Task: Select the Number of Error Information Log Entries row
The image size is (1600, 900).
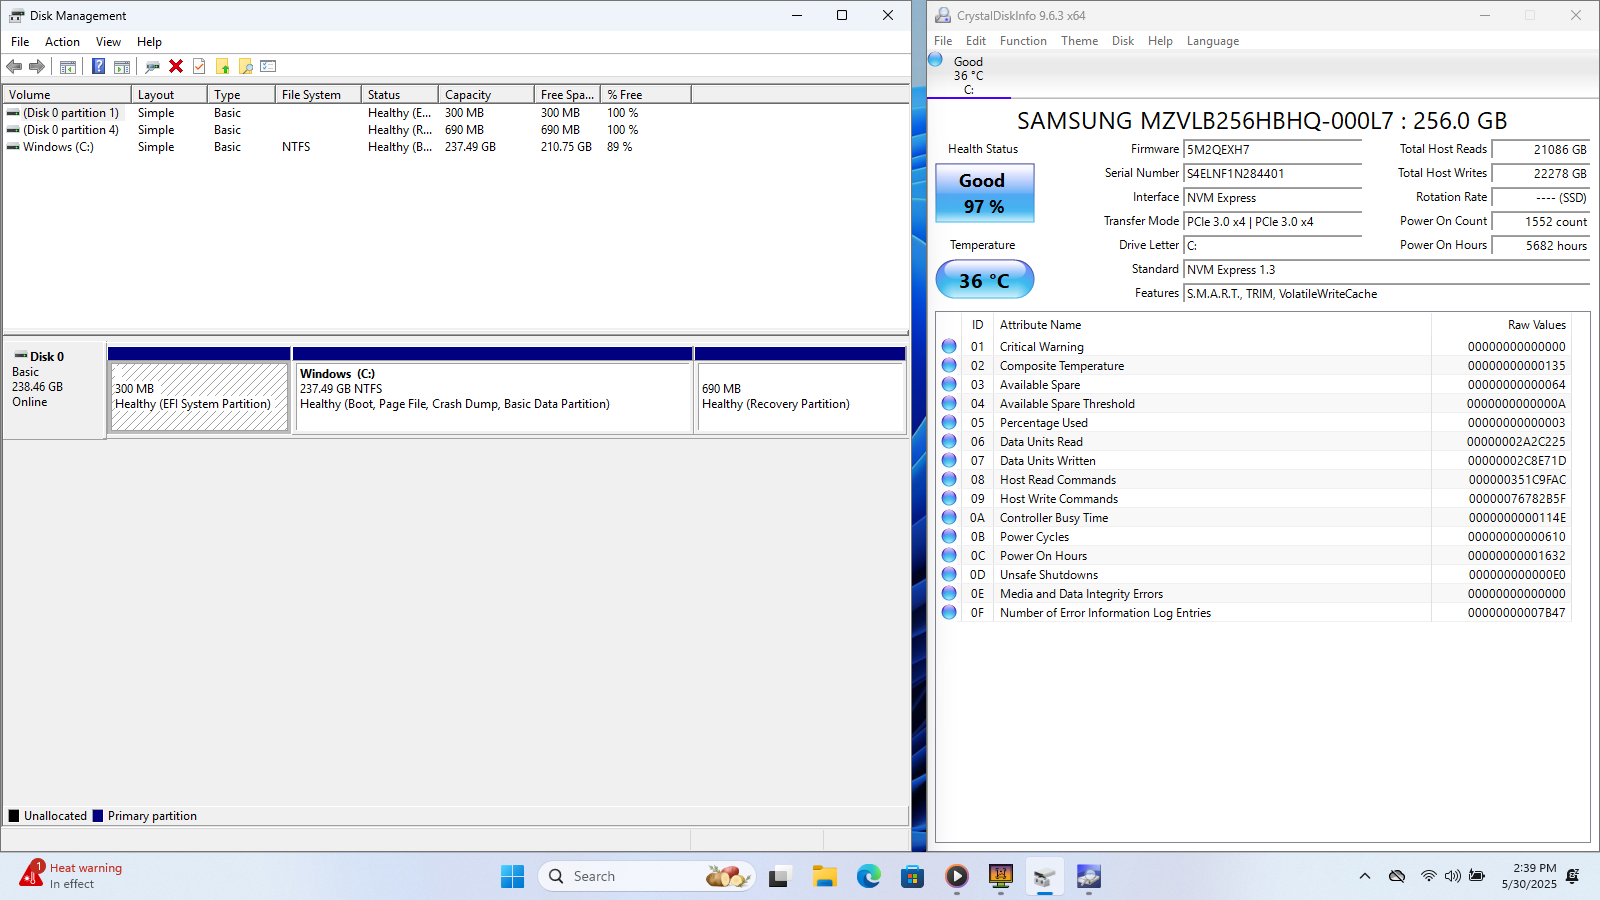Action: coord(1253,612)
